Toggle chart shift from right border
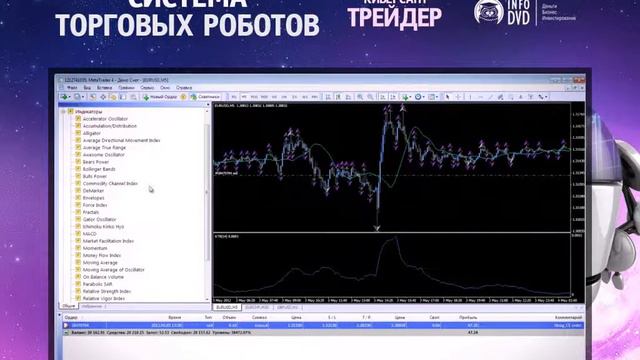 (392, 97)
